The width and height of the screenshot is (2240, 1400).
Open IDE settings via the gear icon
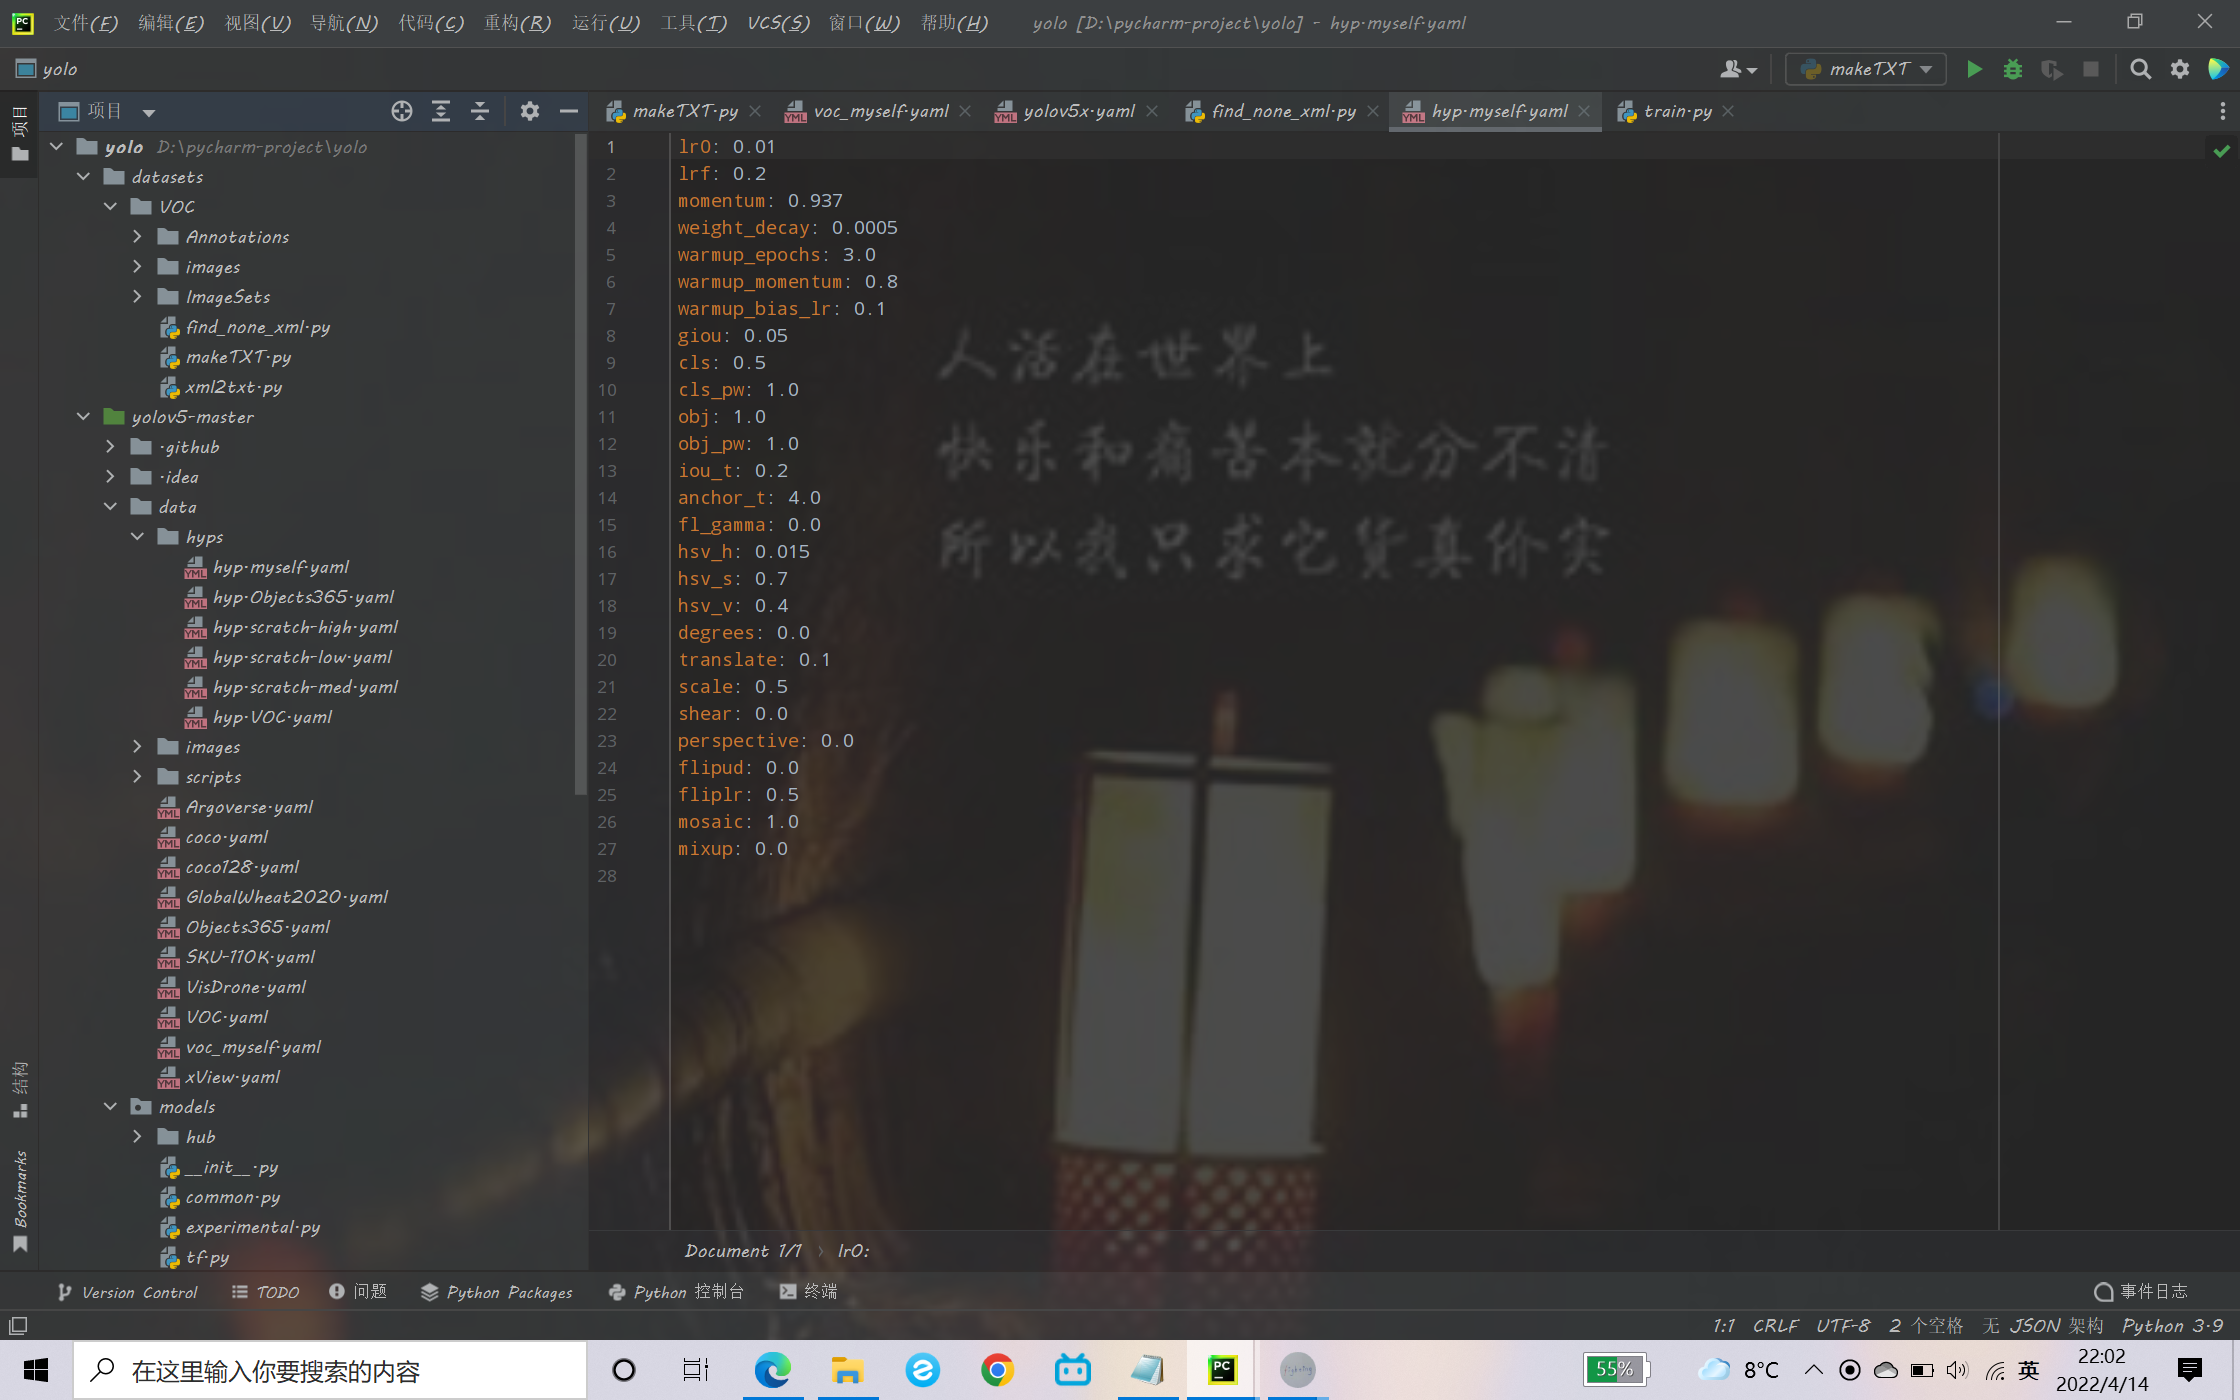tap(2181, 69)
